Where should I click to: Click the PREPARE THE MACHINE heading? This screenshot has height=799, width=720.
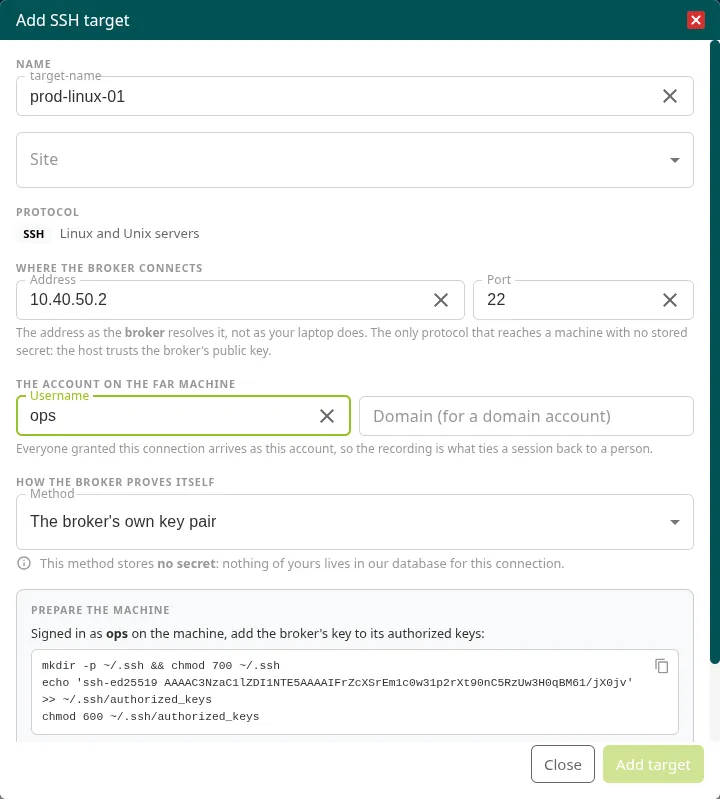click(x=100, y=610)
